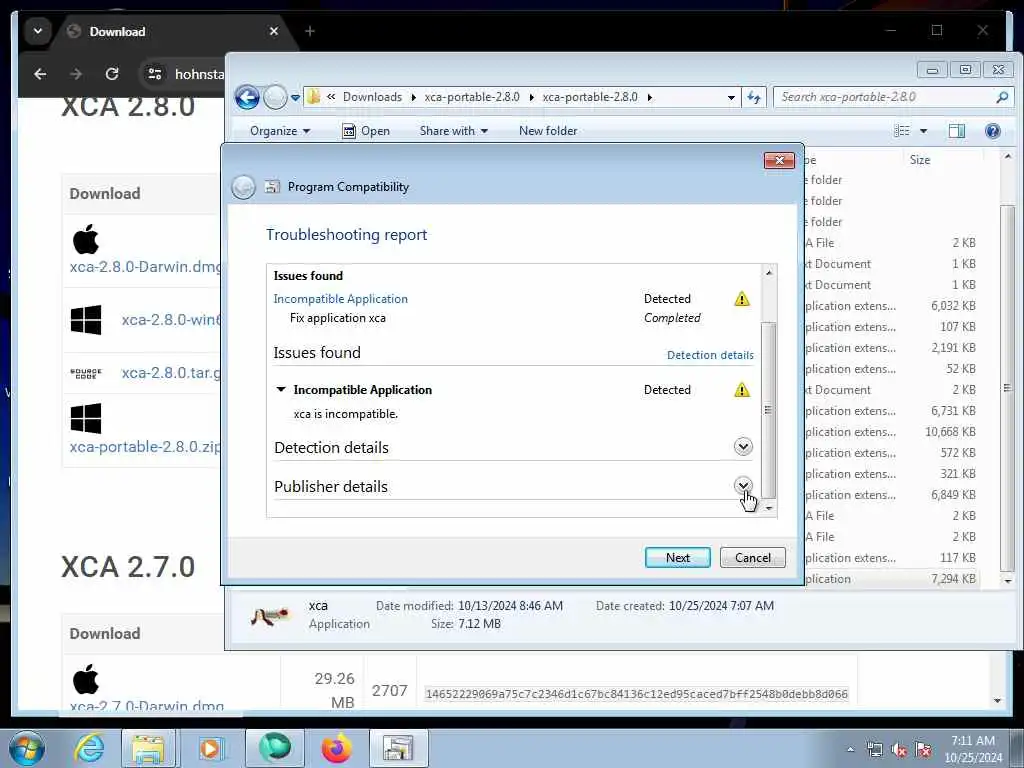Click the source code icon in browser
This screenshot has height=768, width=1024.
tap(86, 373)
